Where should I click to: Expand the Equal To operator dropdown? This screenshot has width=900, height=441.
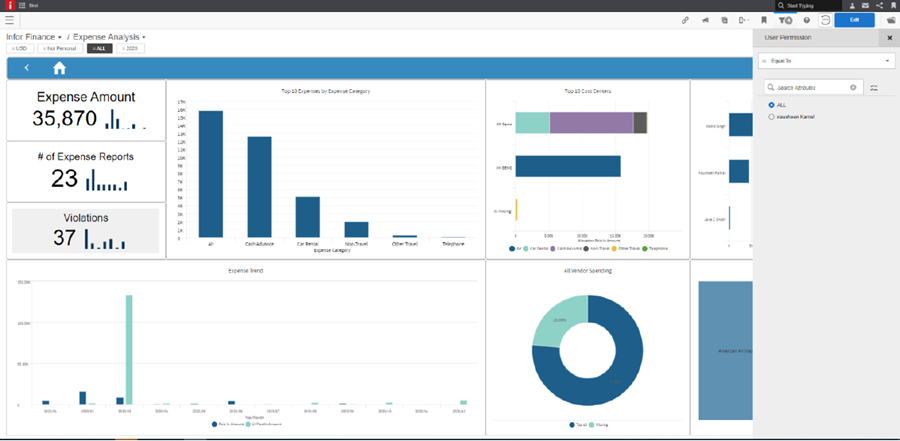click(x=889, y=61)
